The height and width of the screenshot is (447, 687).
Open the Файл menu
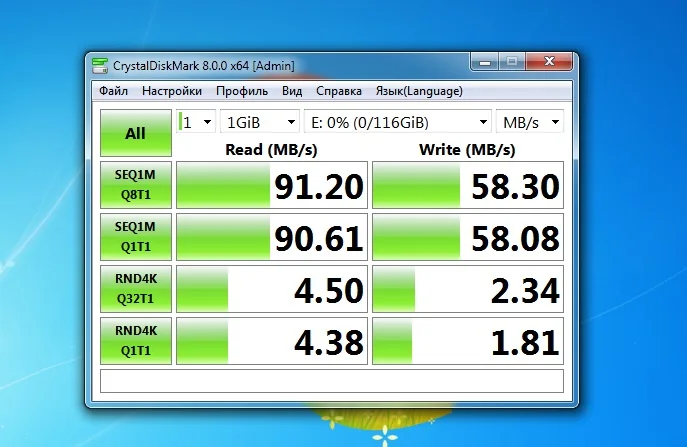pyautogui.click(x=113, y=91)
